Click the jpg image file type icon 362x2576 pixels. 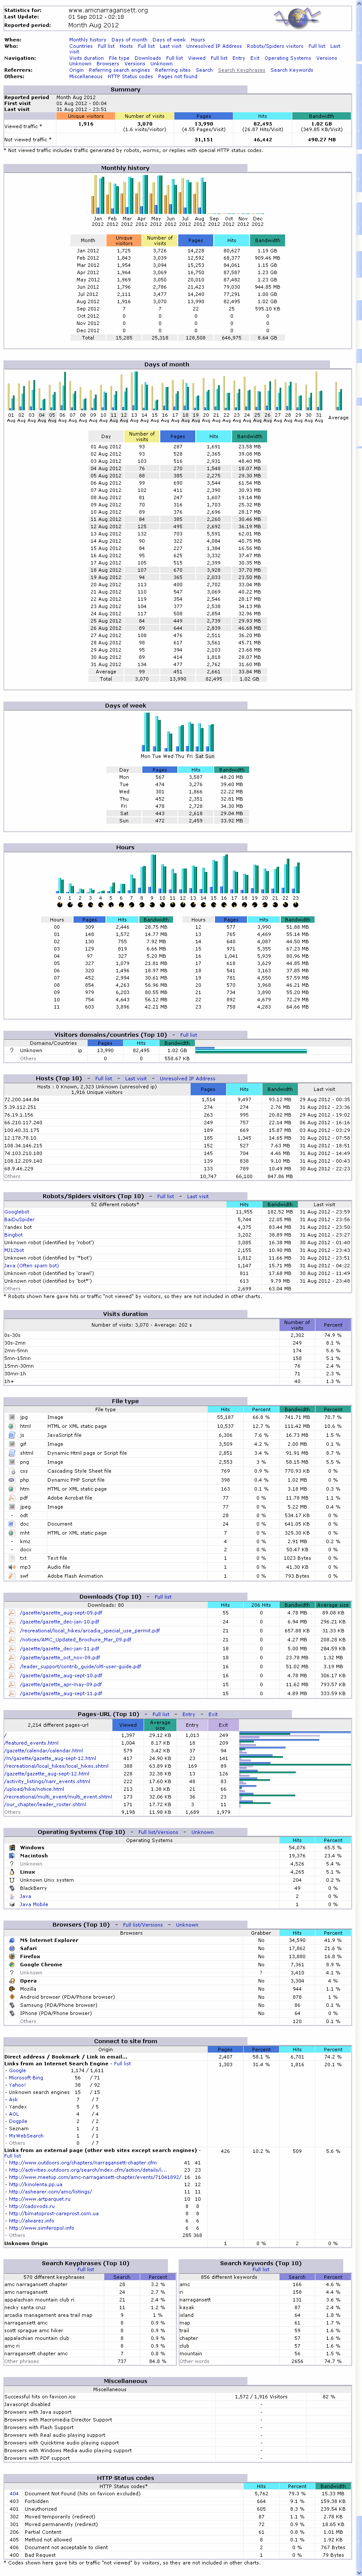pos(11,1417)
